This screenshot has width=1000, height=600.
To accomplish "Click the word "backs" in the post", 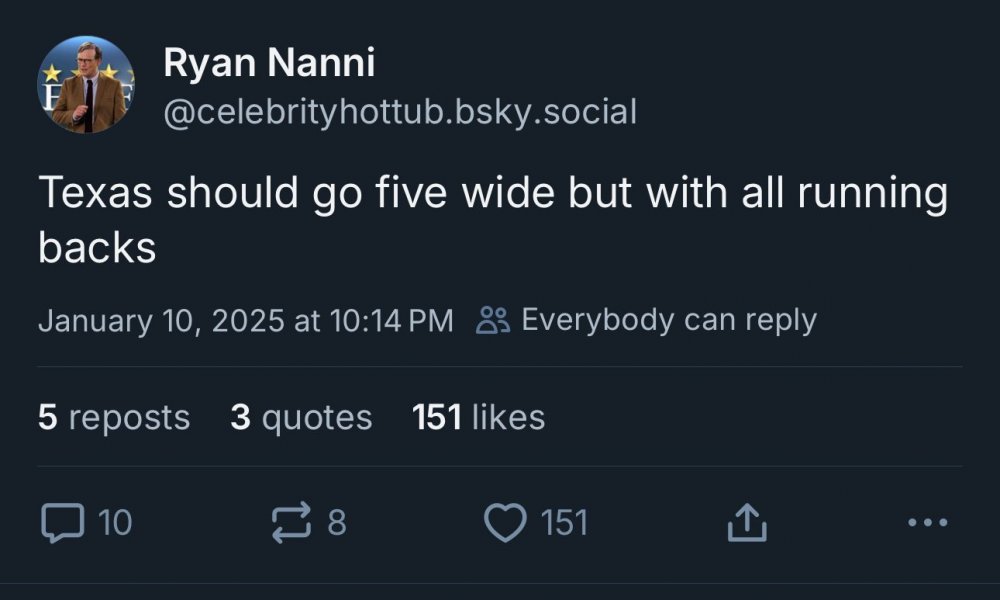I will 97,248.
